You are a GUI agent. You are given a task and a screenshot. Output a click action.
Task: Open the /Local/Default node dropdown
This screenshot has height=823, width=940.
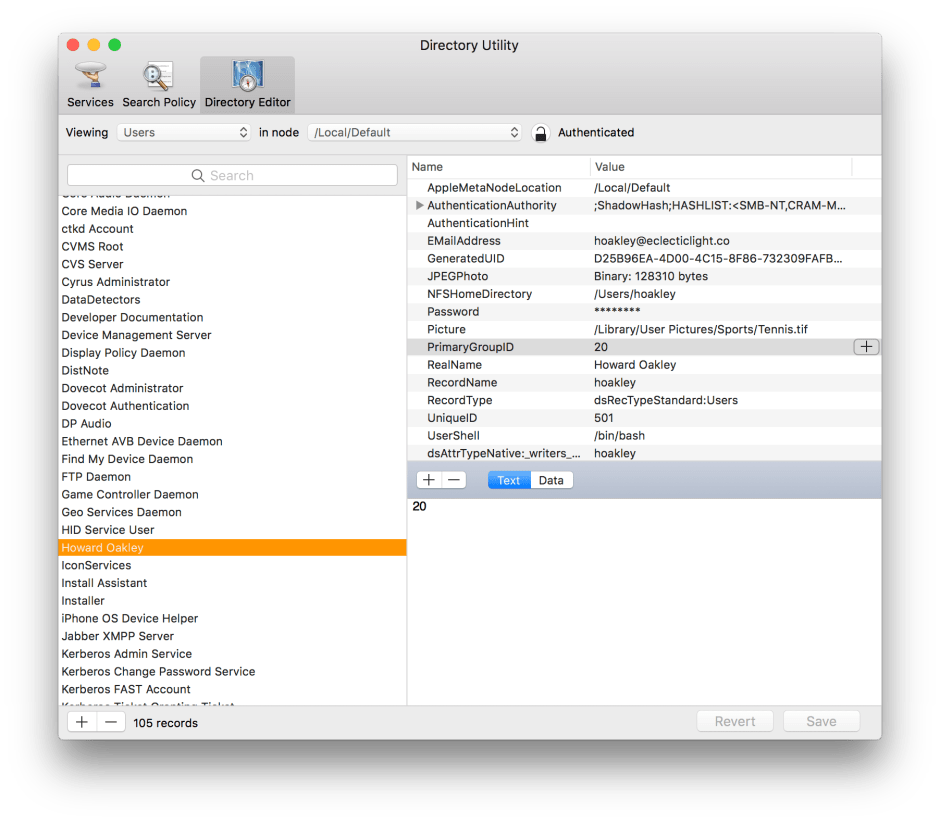[415, 132]
